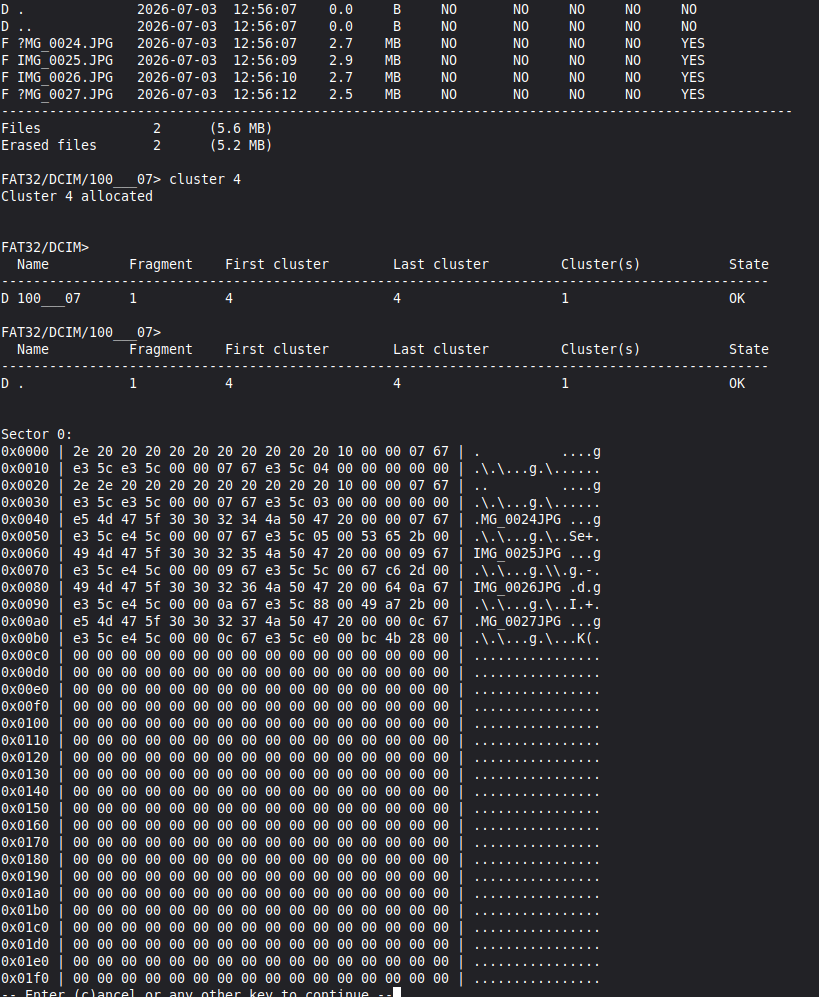Click ASCII text '.MG_0027JPG ...g'
819x997 pixels.
click(x=537, y=621)
